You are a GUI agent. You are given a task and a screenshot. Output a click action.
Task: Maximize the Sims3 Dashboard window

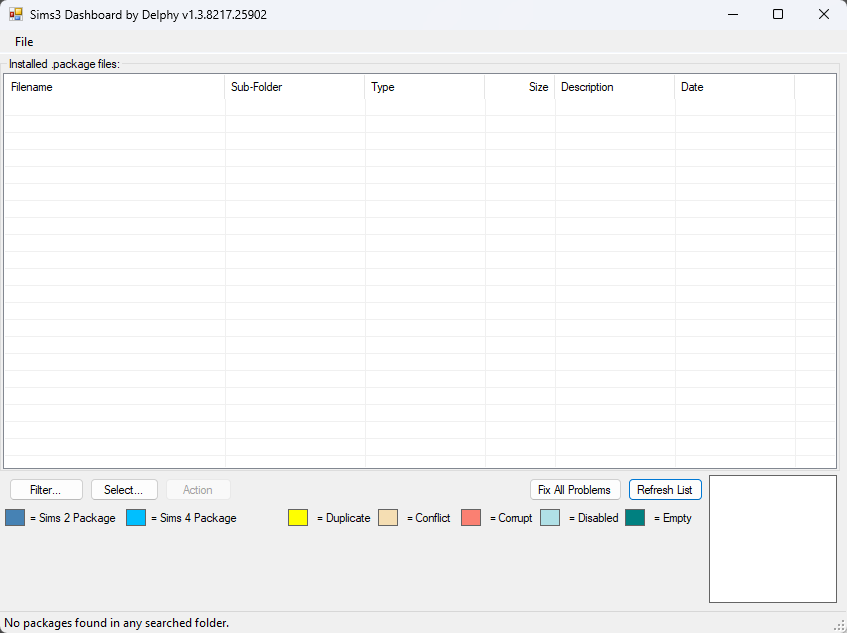778,14
